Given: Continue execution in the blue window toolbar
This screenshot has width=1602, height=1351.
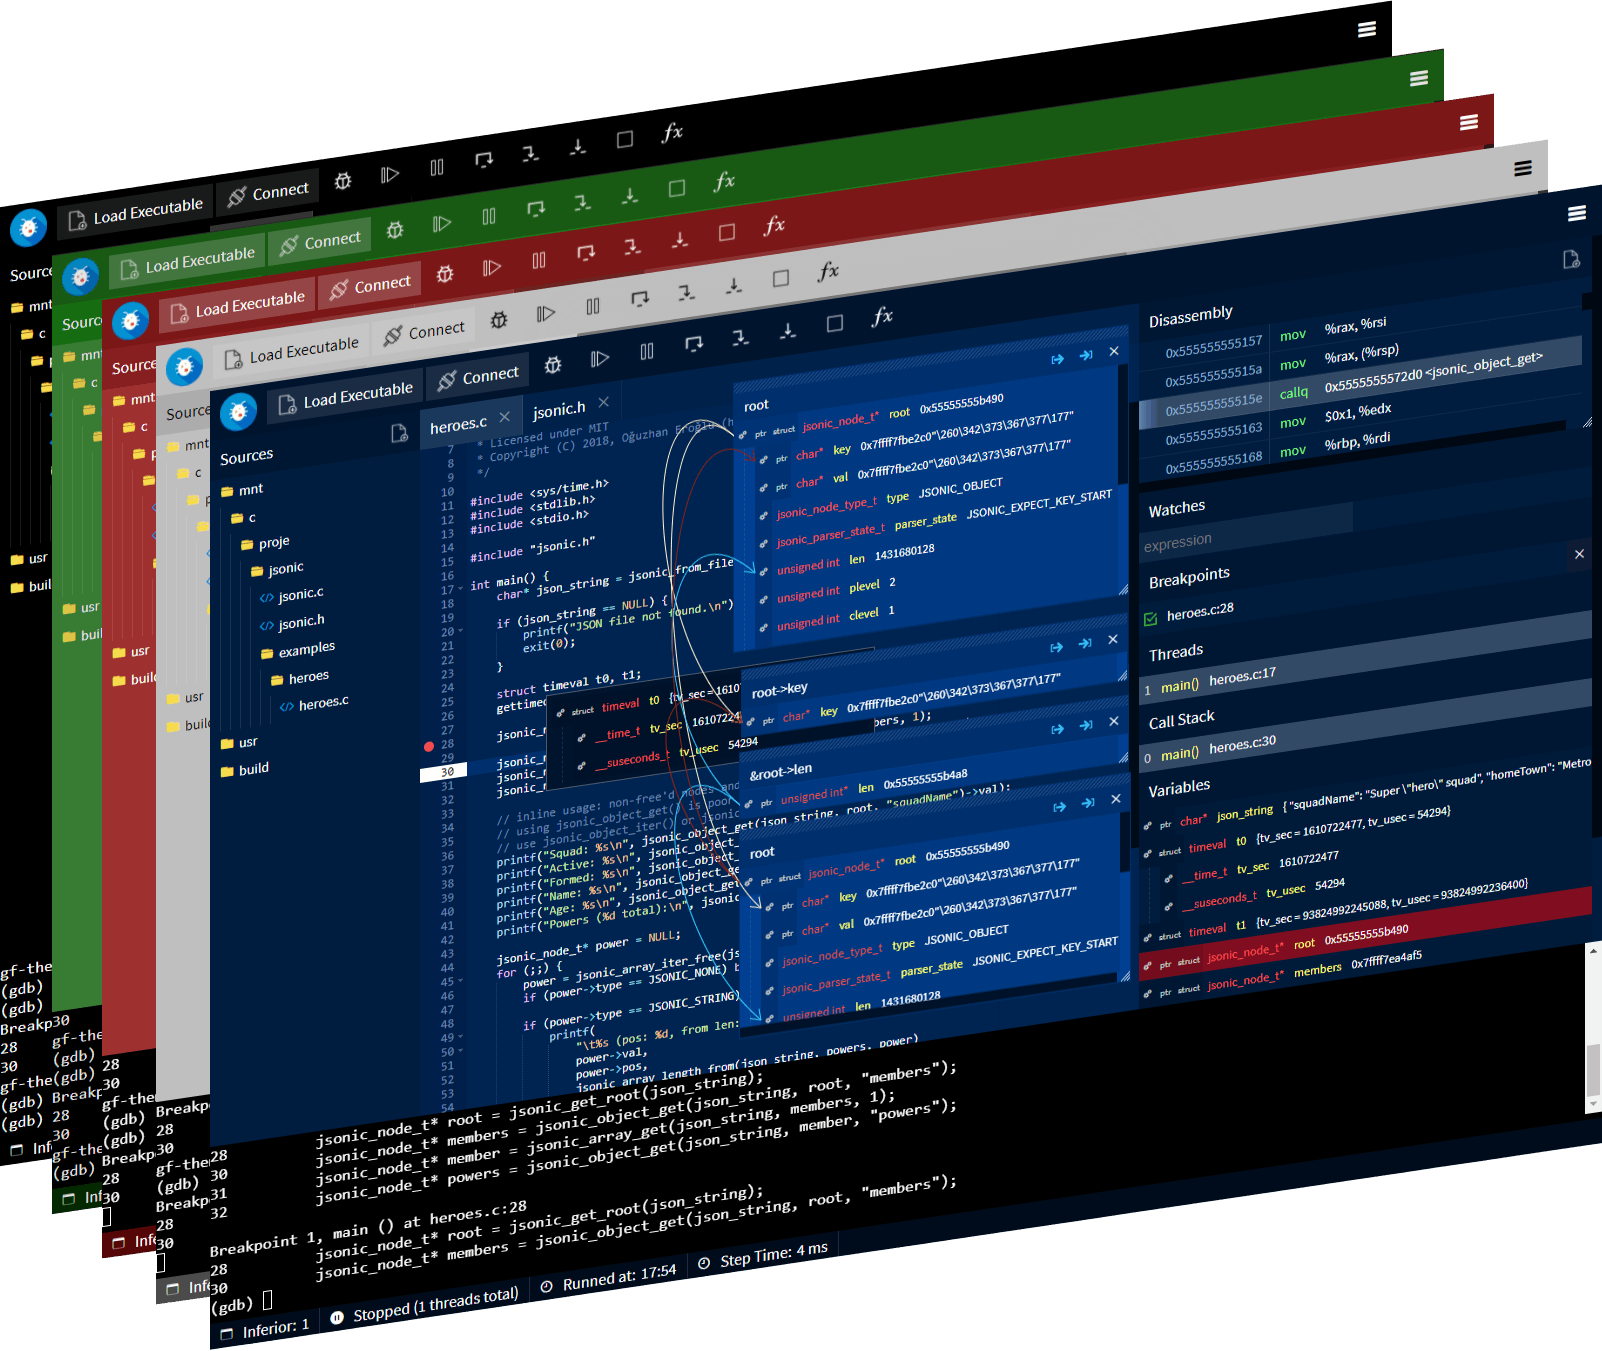Looking at the screenshot, I should pos(600,358).
